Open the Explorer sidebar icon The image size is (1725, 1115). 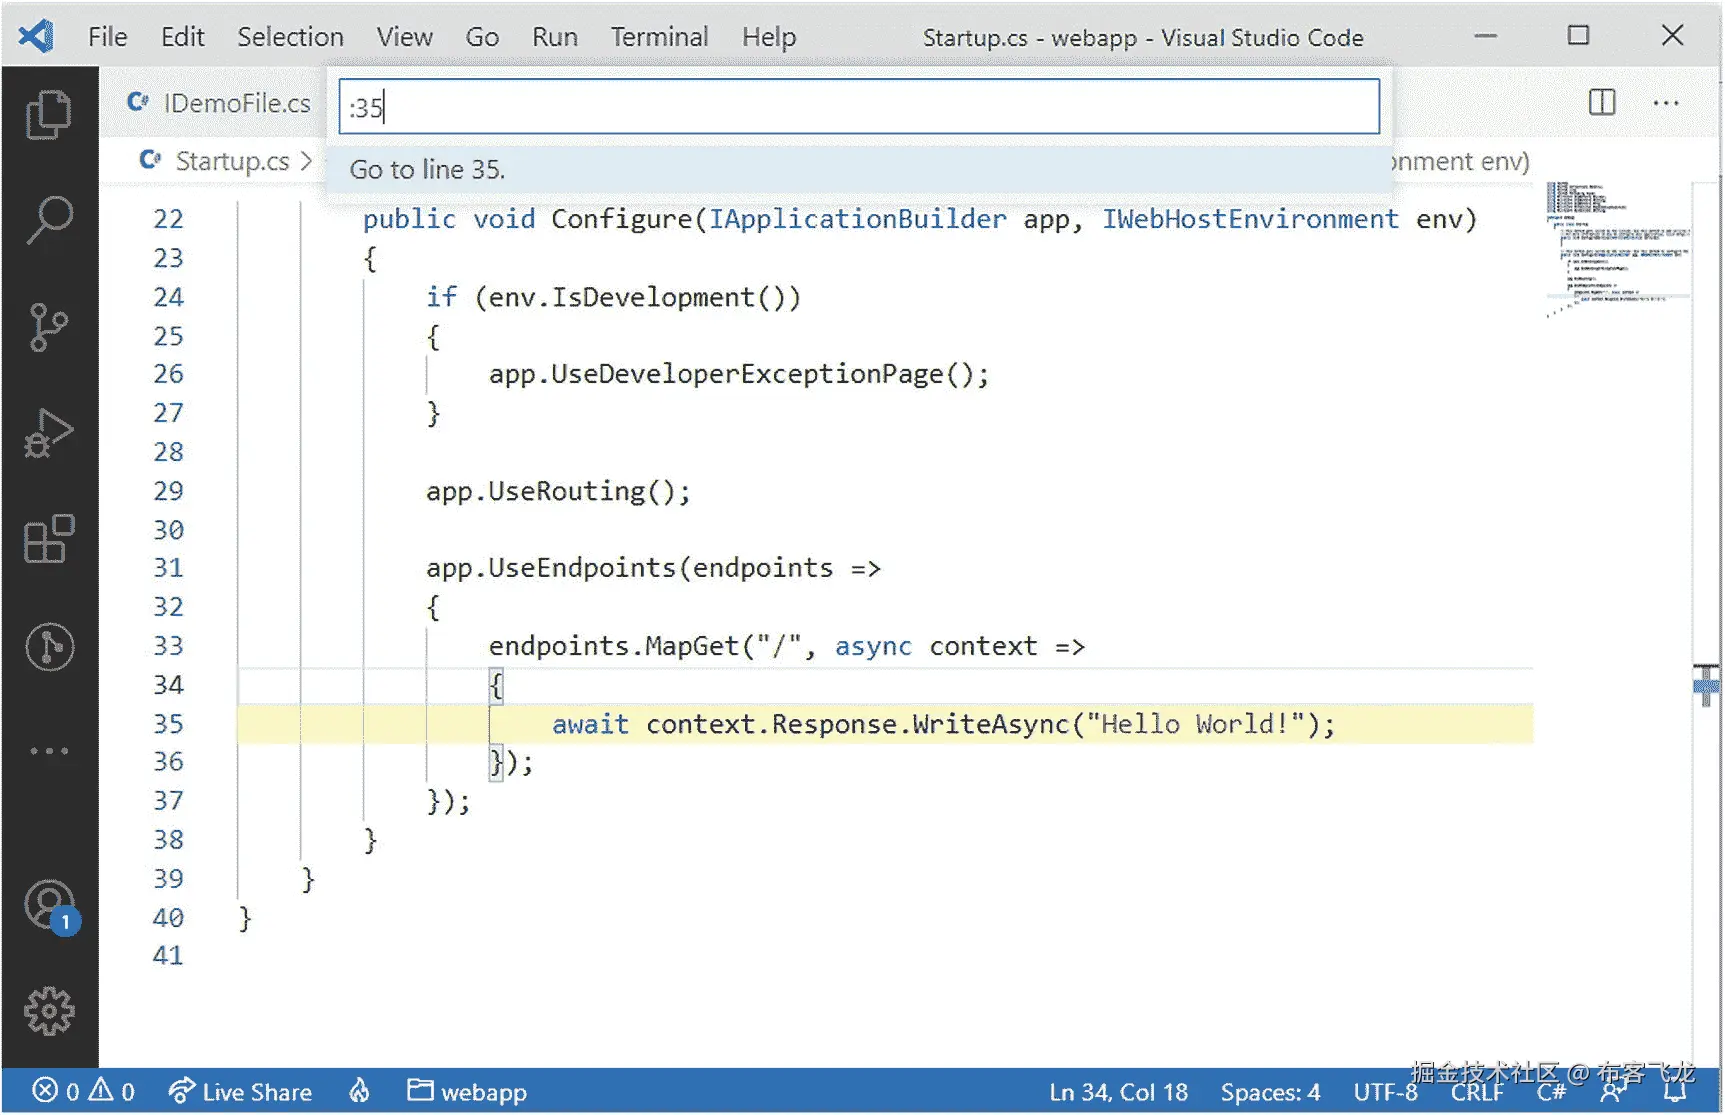coord(48,112)
